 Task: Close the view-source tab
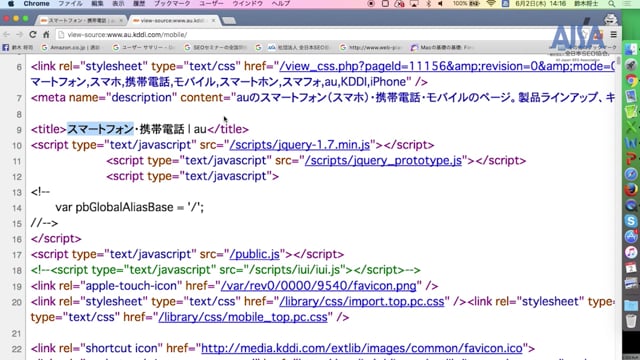click(213, 20)
